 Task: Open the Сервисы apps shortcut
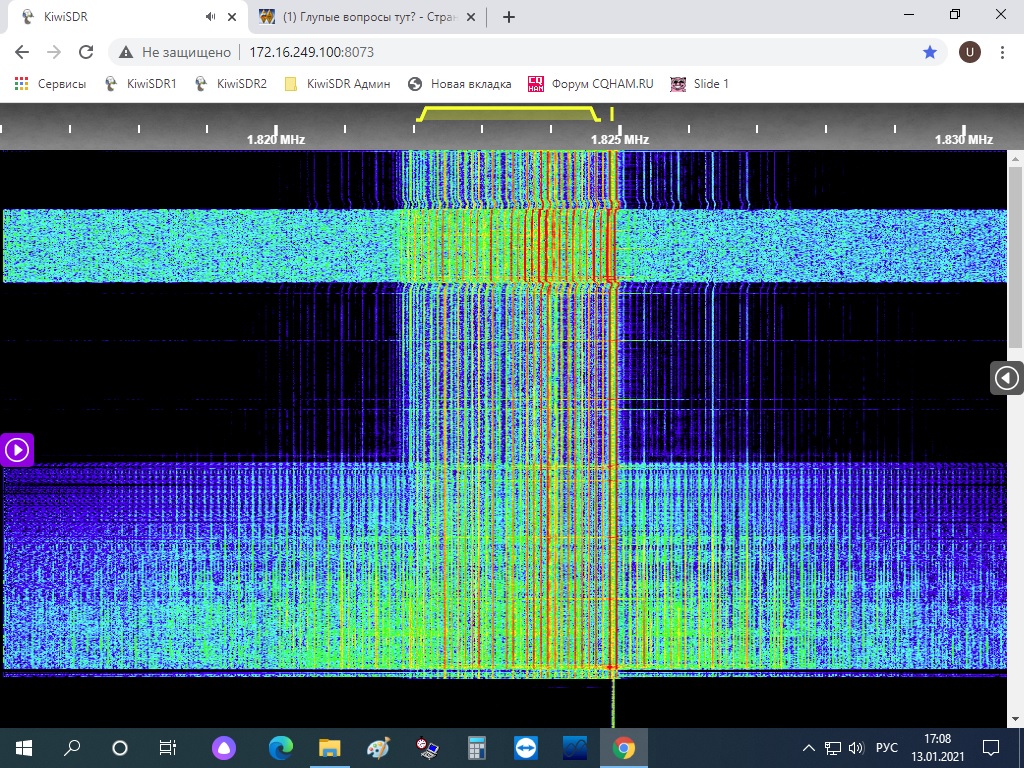tap(50, 84)
